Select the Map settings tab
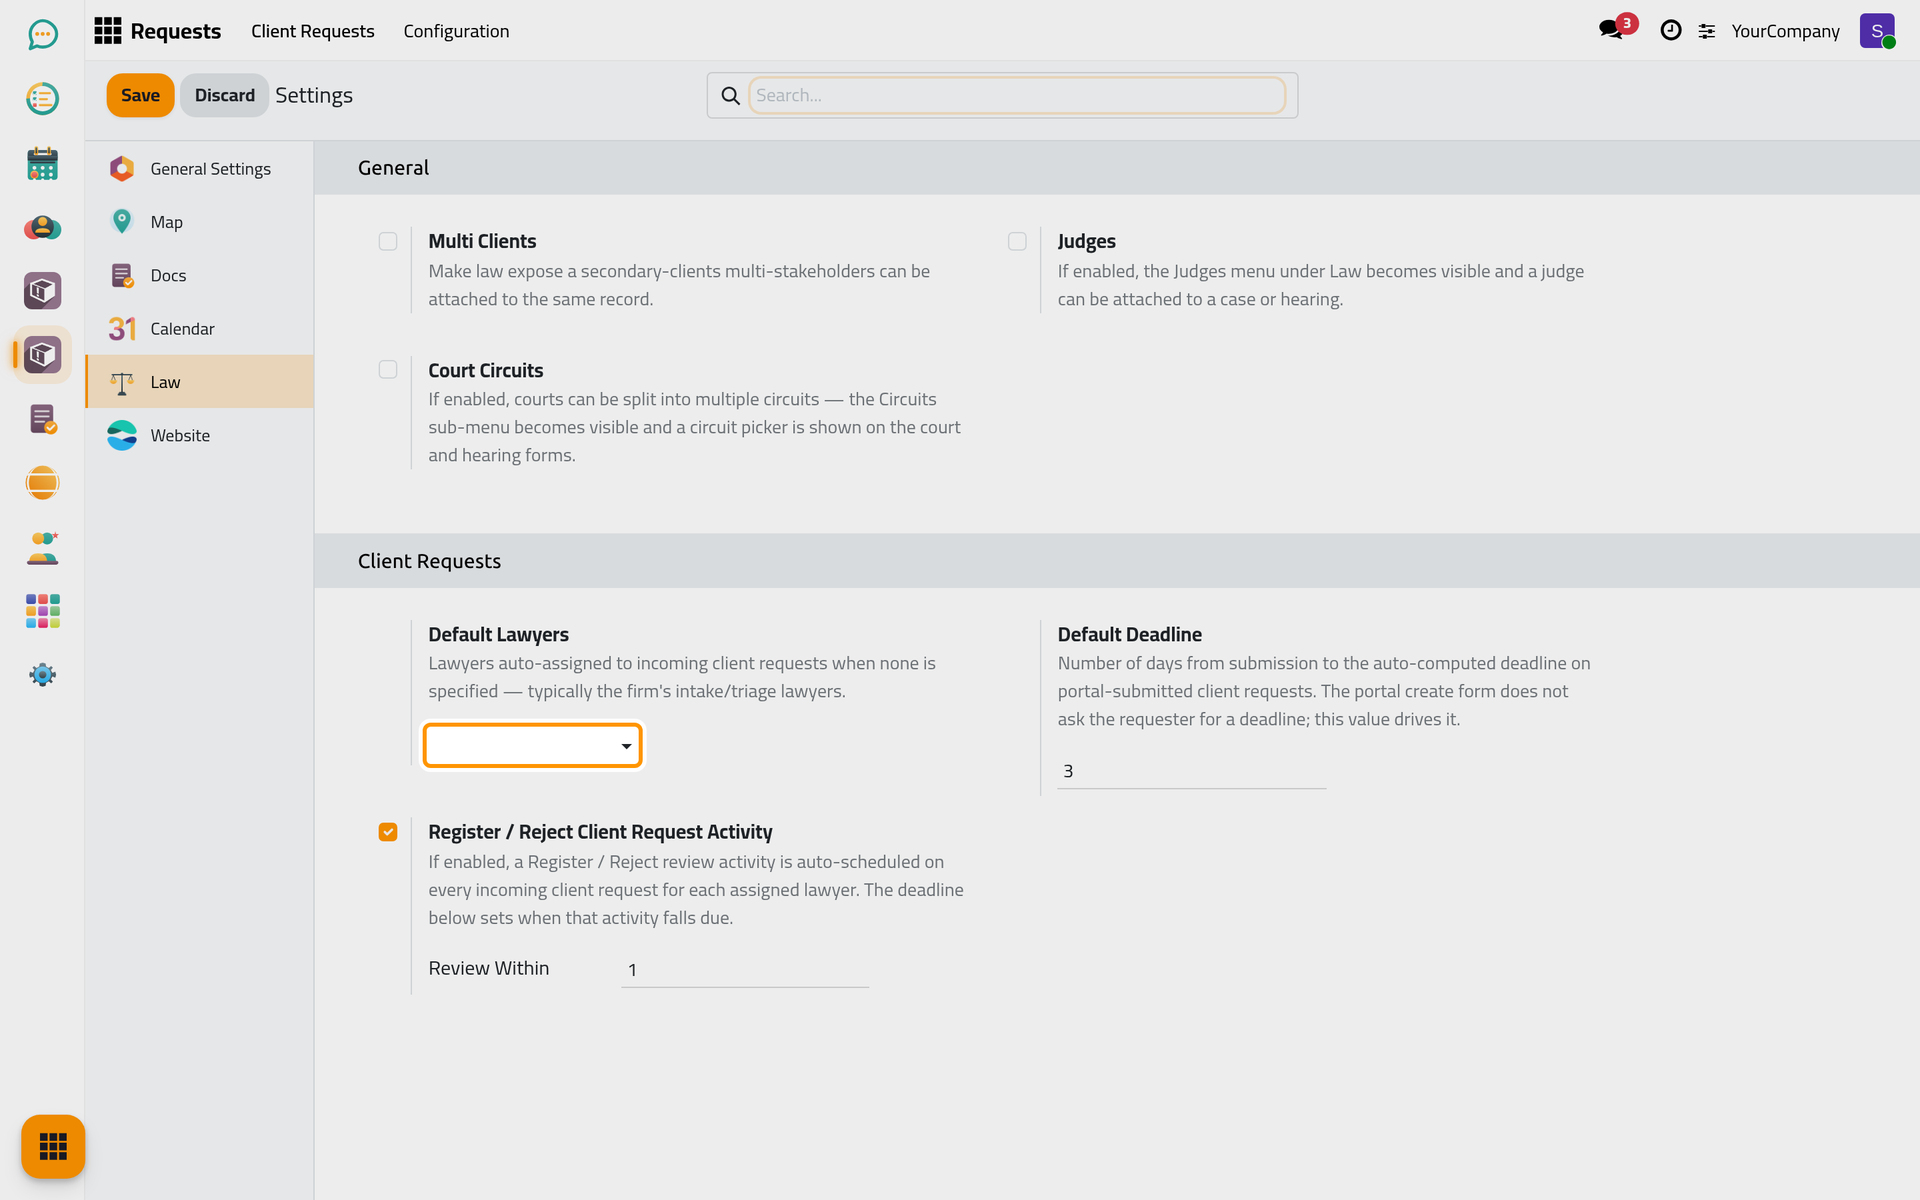 pyautogui.click(x=200, y=222)
